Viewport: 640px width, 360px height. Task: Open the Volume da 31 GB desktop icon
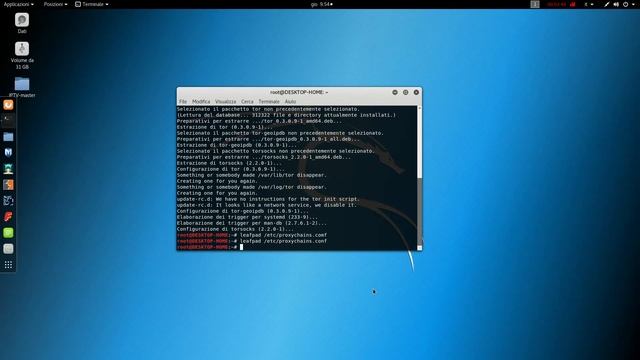(22, 55)
